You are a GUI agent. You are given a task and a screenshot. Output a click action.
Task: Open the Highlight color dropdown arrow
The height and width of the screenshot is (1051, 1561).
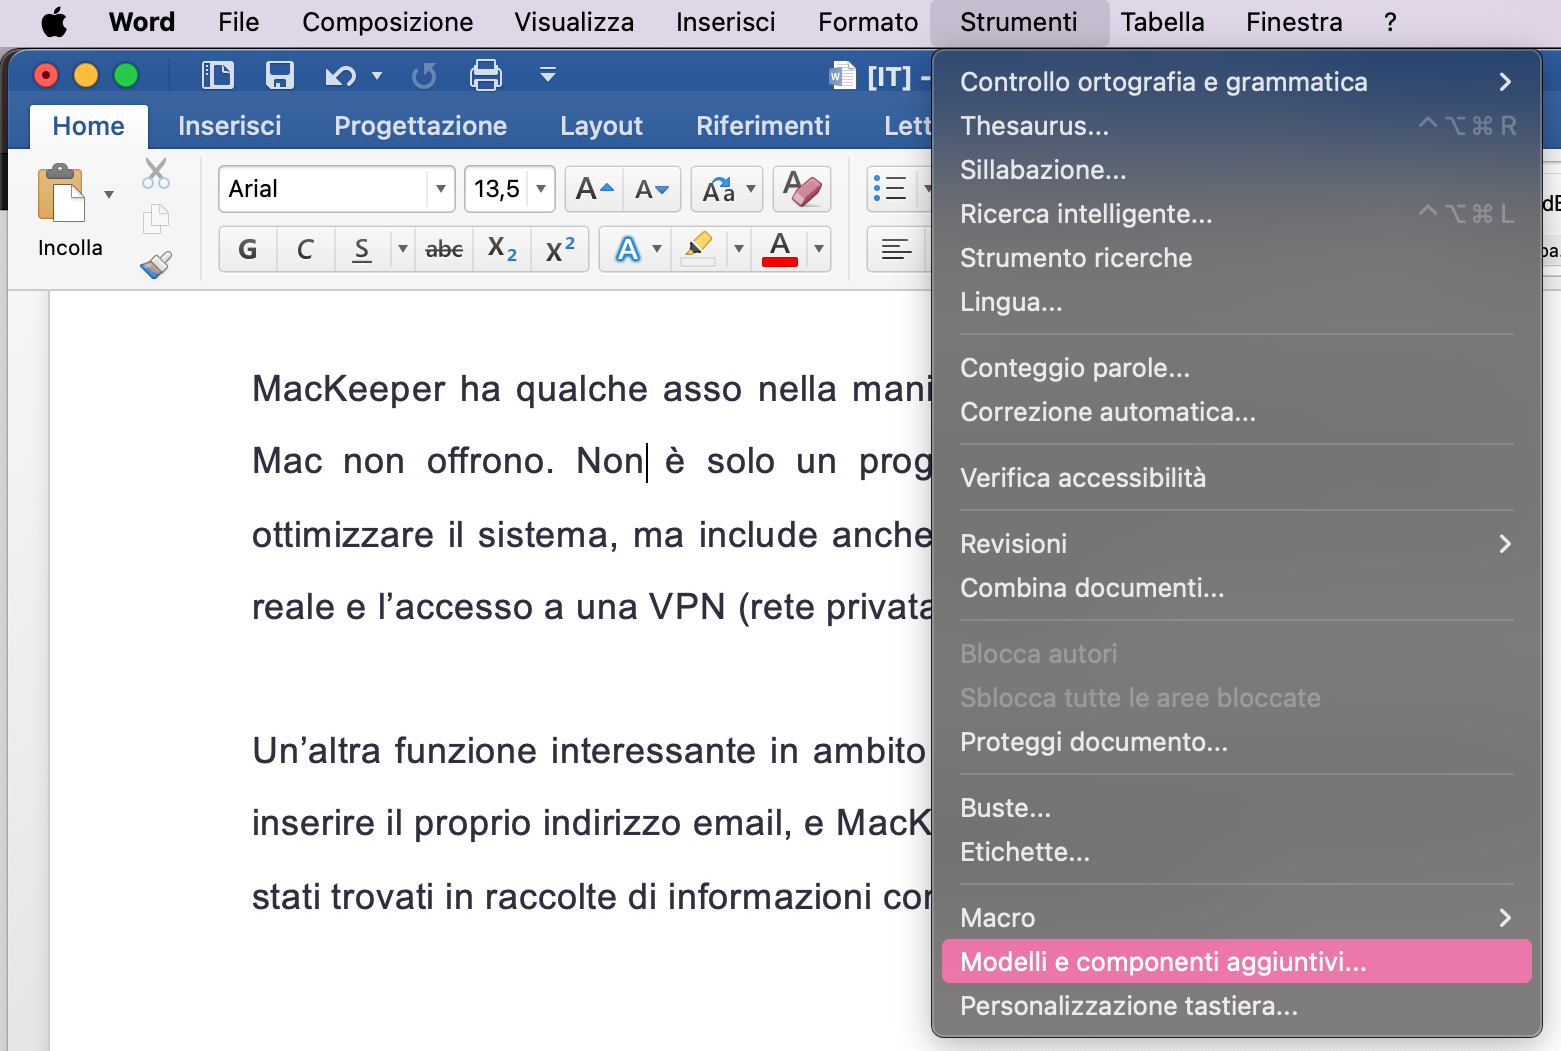tap(738, 249)
